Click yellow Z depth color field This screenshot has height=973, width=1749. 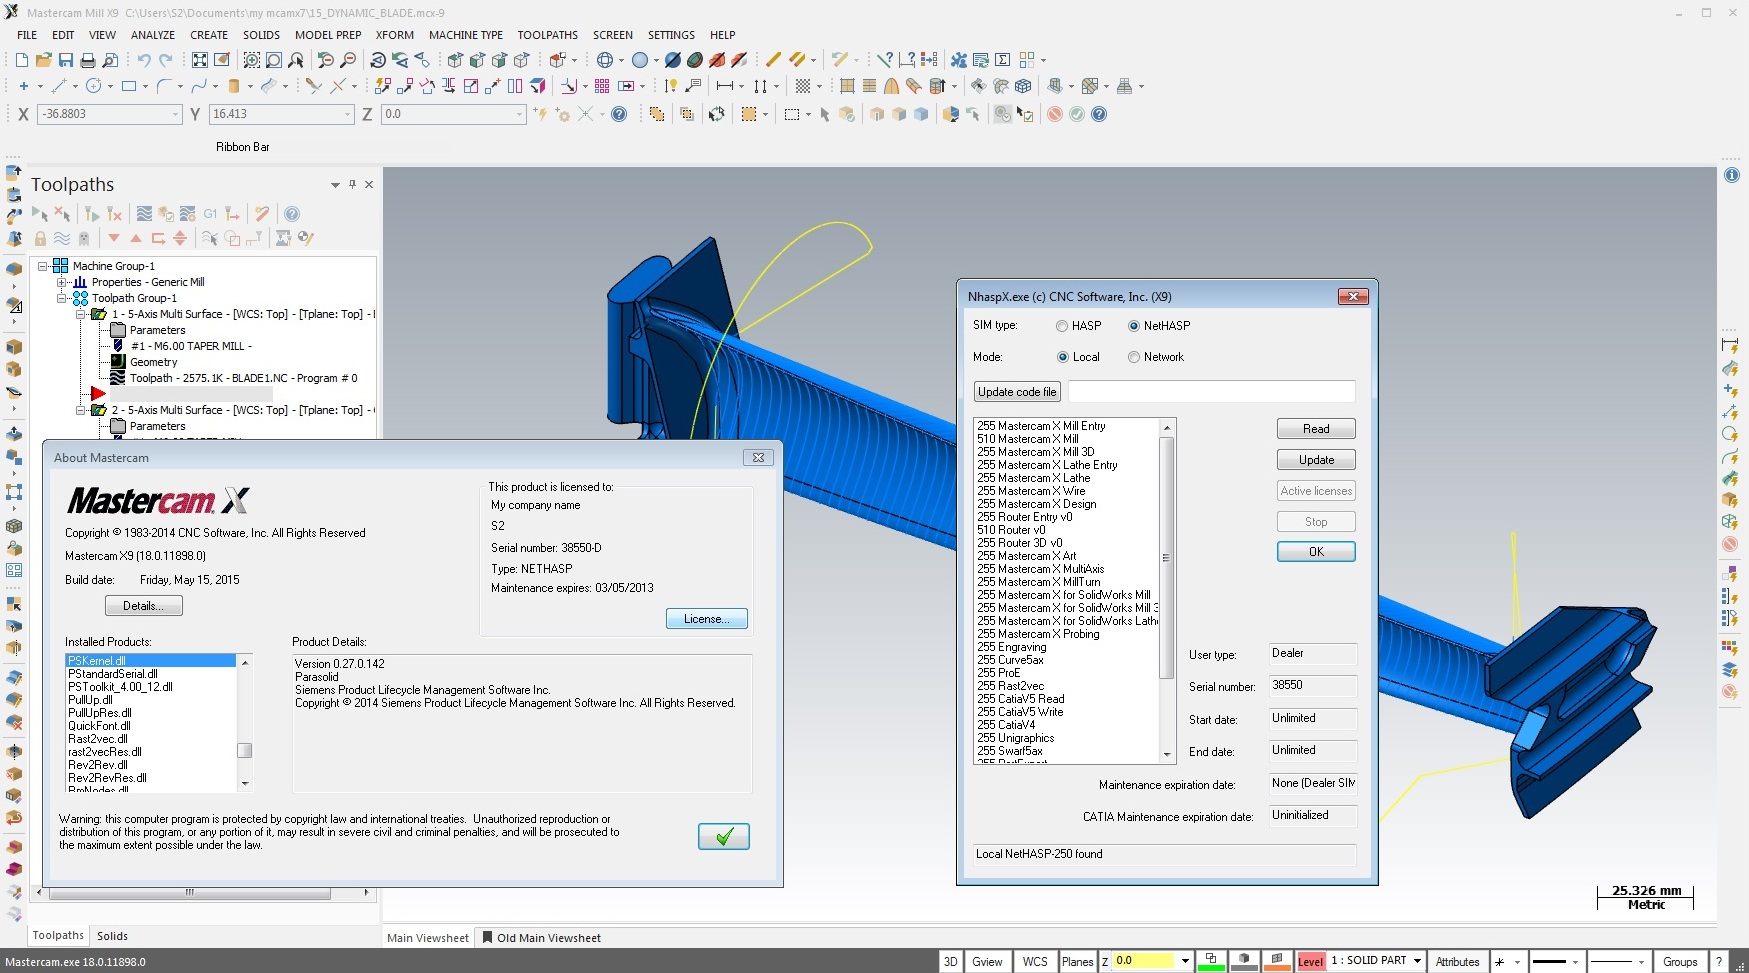pyautogui.click(x=1144, y=961)
